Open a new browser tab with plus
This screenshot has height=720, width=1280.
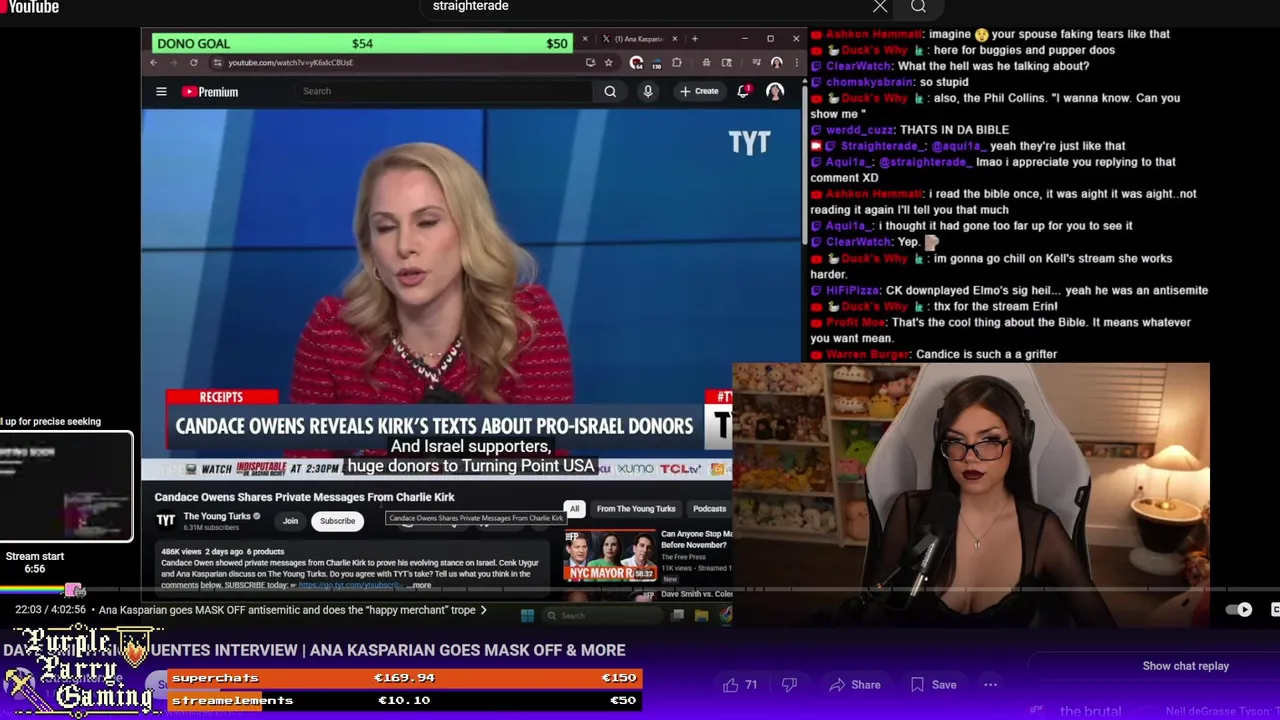(694, 39)
